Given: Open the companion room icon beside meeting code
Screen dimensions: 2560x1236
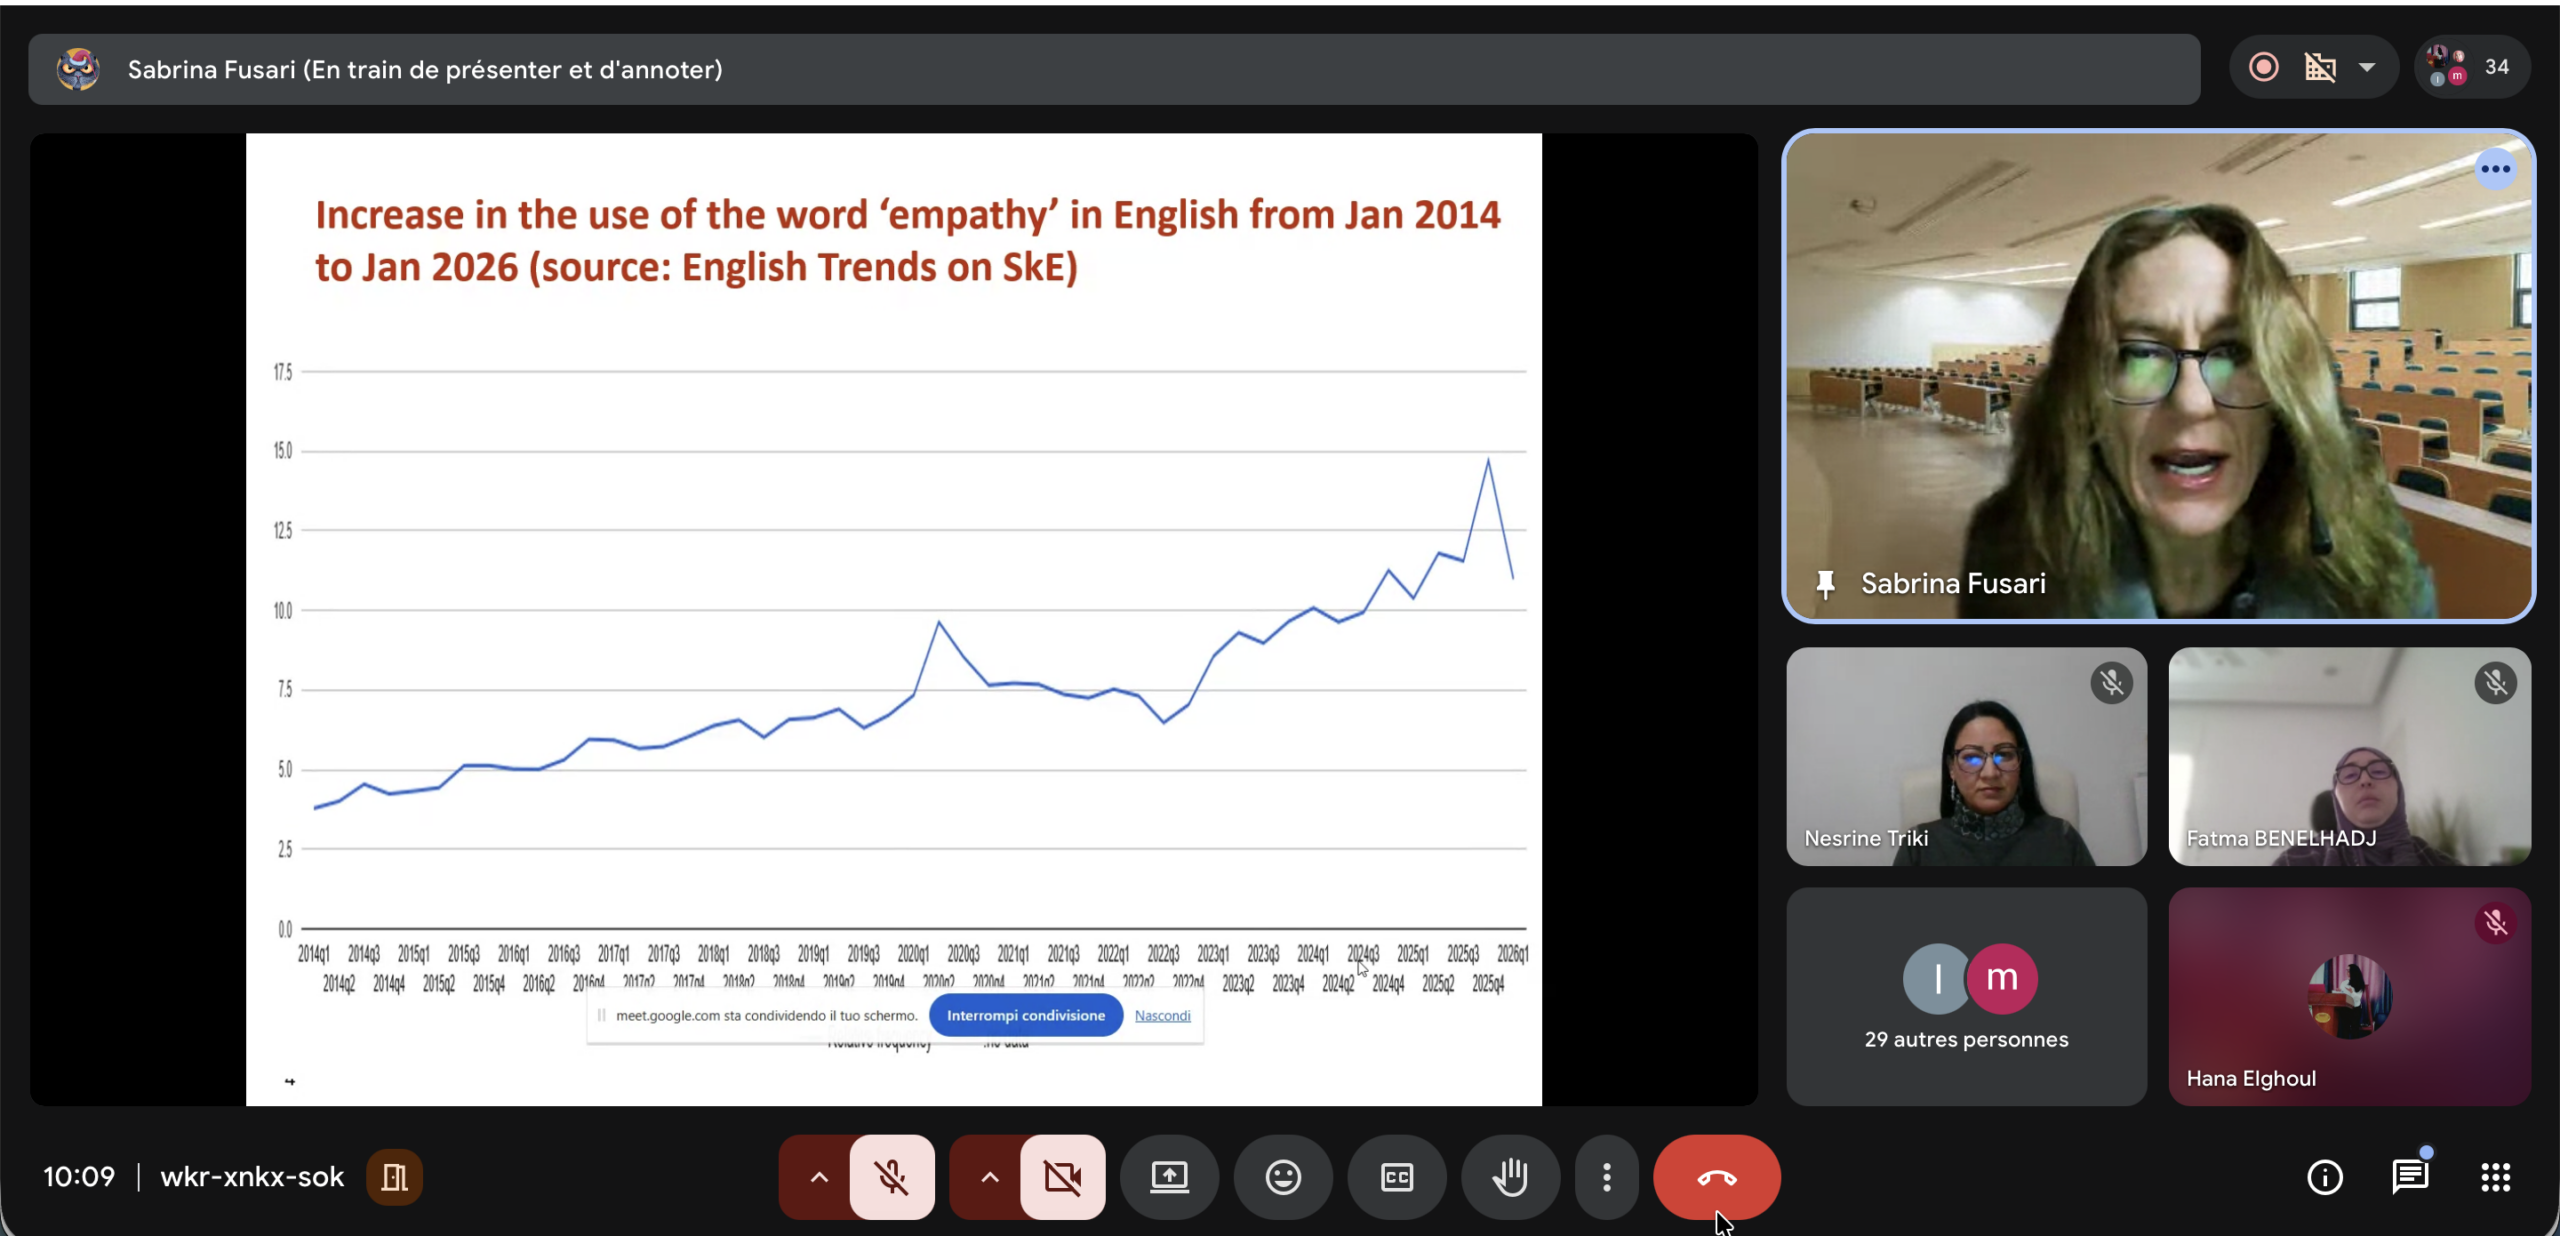Looking at the screenshot, I should pyautogui.click(x=394, y=1177).
